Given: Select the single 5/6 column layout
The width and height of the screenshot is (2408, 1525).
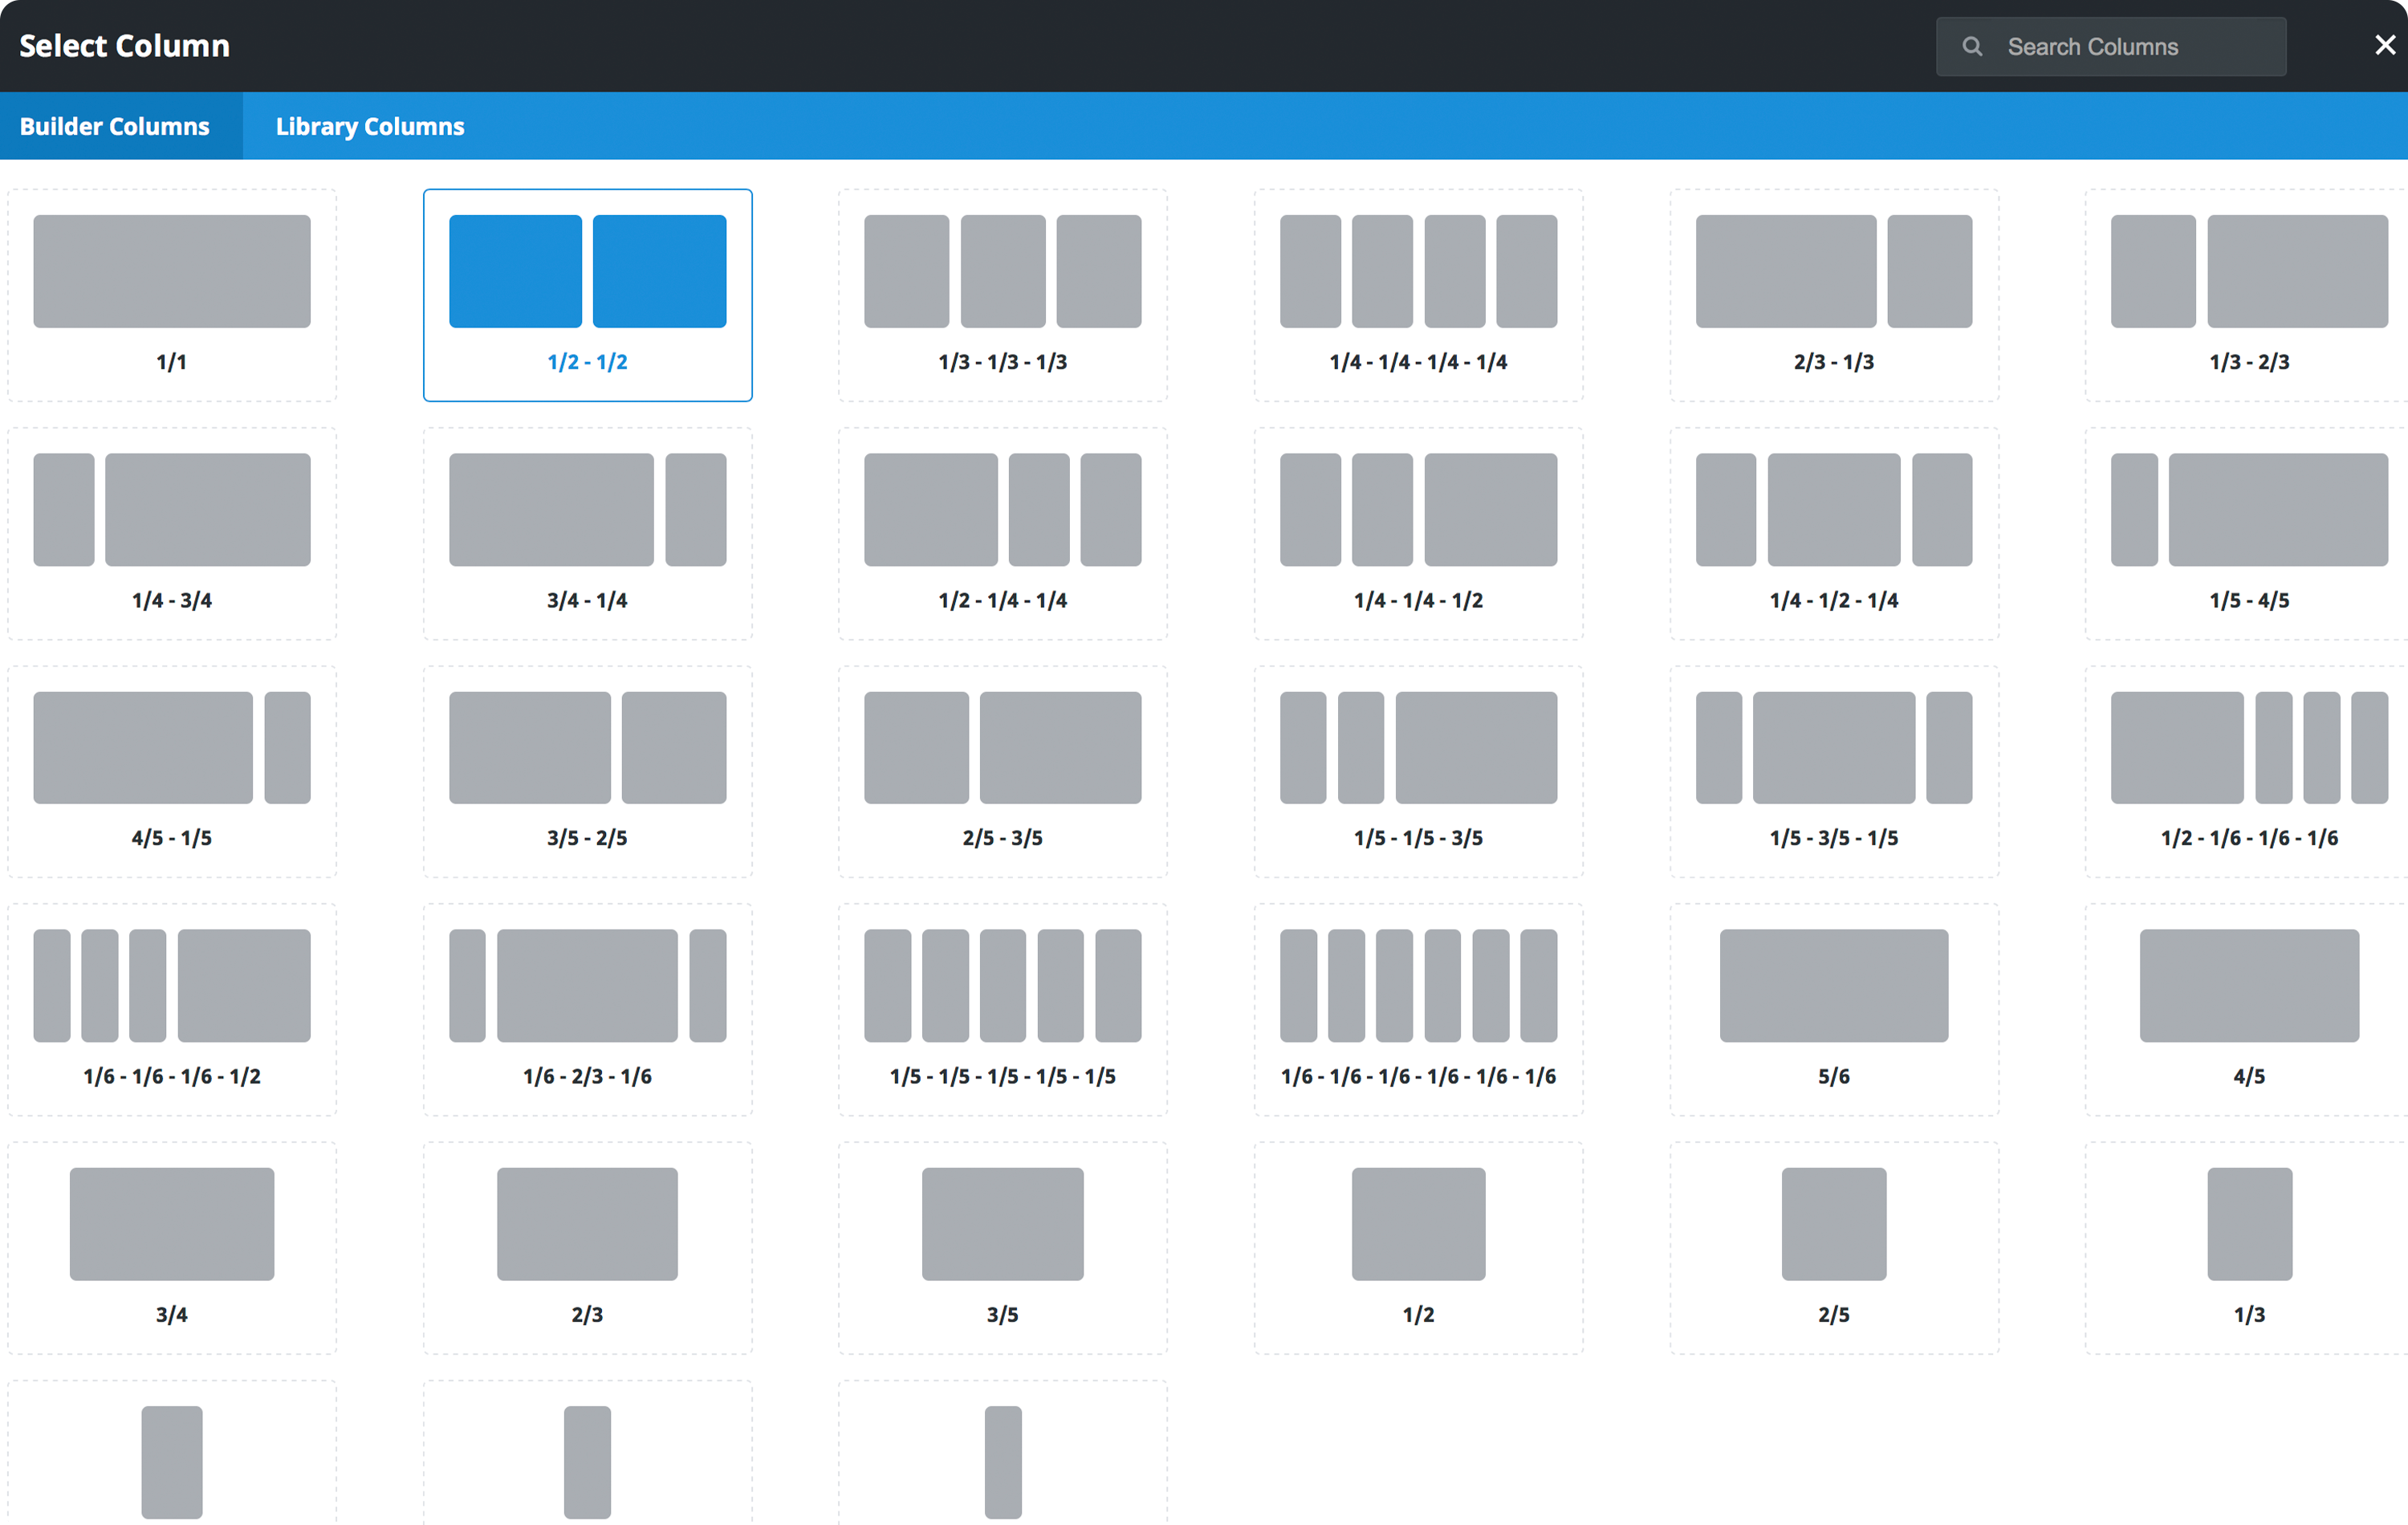Looking at the screenshot, I should (x=1833, y=1008).
